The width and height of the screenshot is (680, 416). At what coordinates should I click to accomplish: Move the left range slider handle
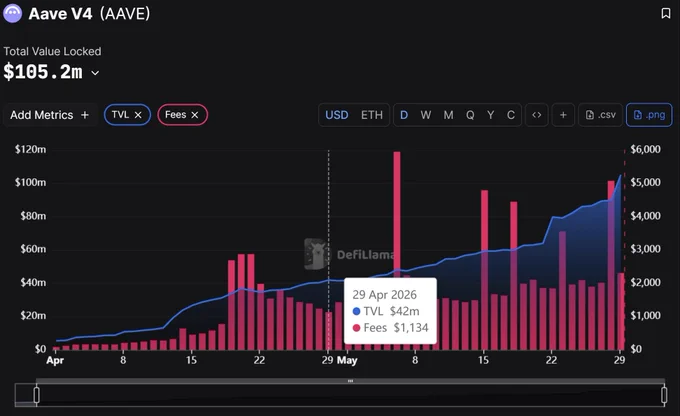36,395
